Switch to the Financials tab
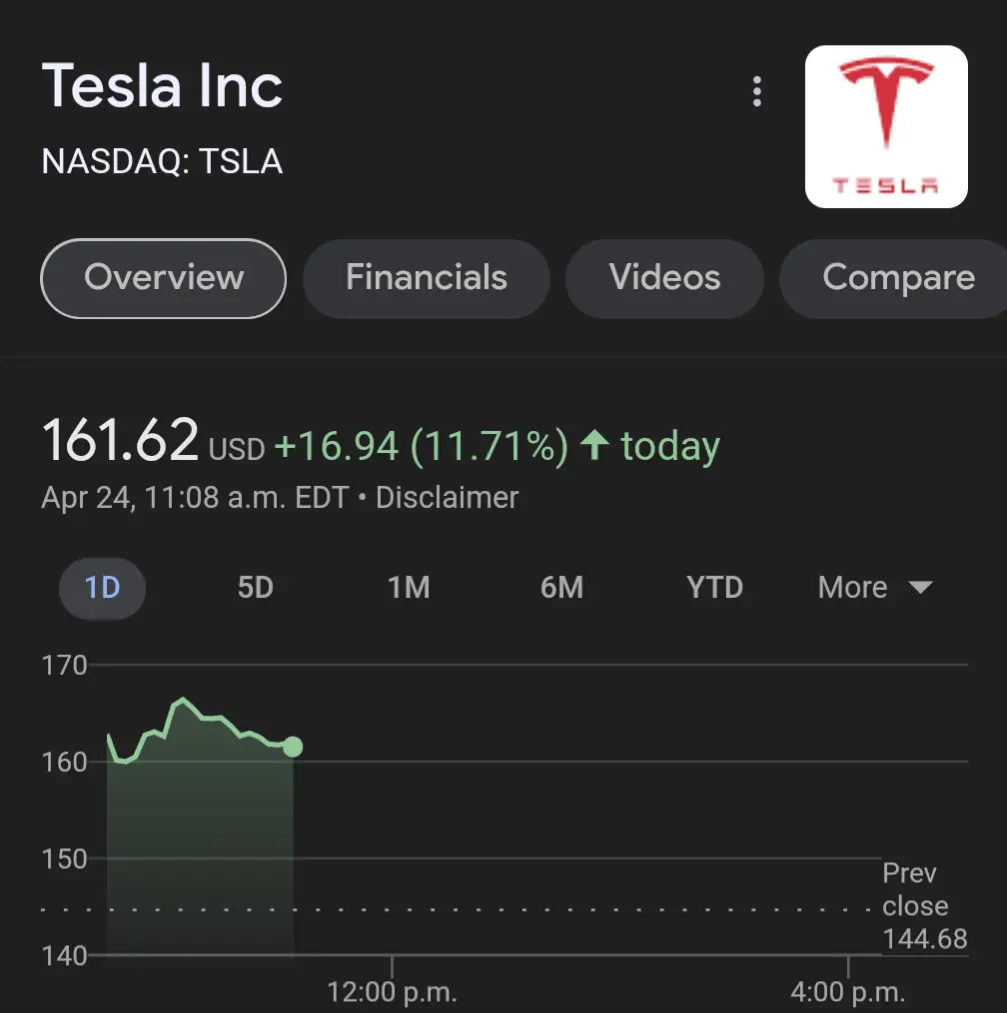Screen dimensions: 1007x1013 426,278
